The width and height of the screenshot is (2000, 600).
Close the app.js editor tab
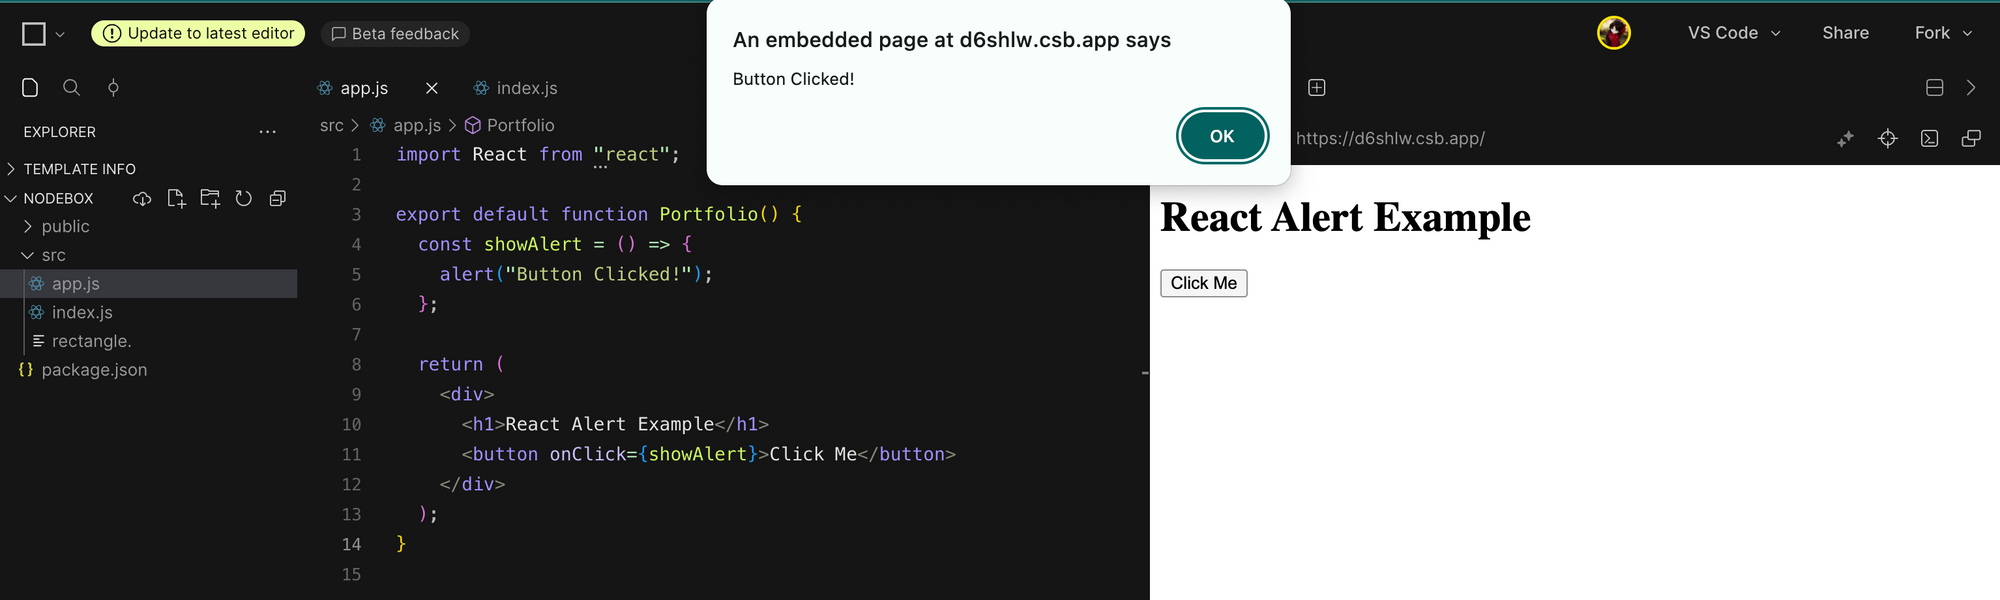point(432,88)
